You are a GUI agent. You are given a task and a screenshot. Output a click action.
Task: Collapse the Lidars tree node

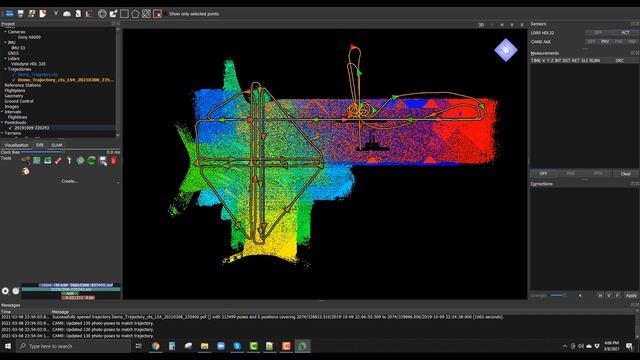pos(5,58)
